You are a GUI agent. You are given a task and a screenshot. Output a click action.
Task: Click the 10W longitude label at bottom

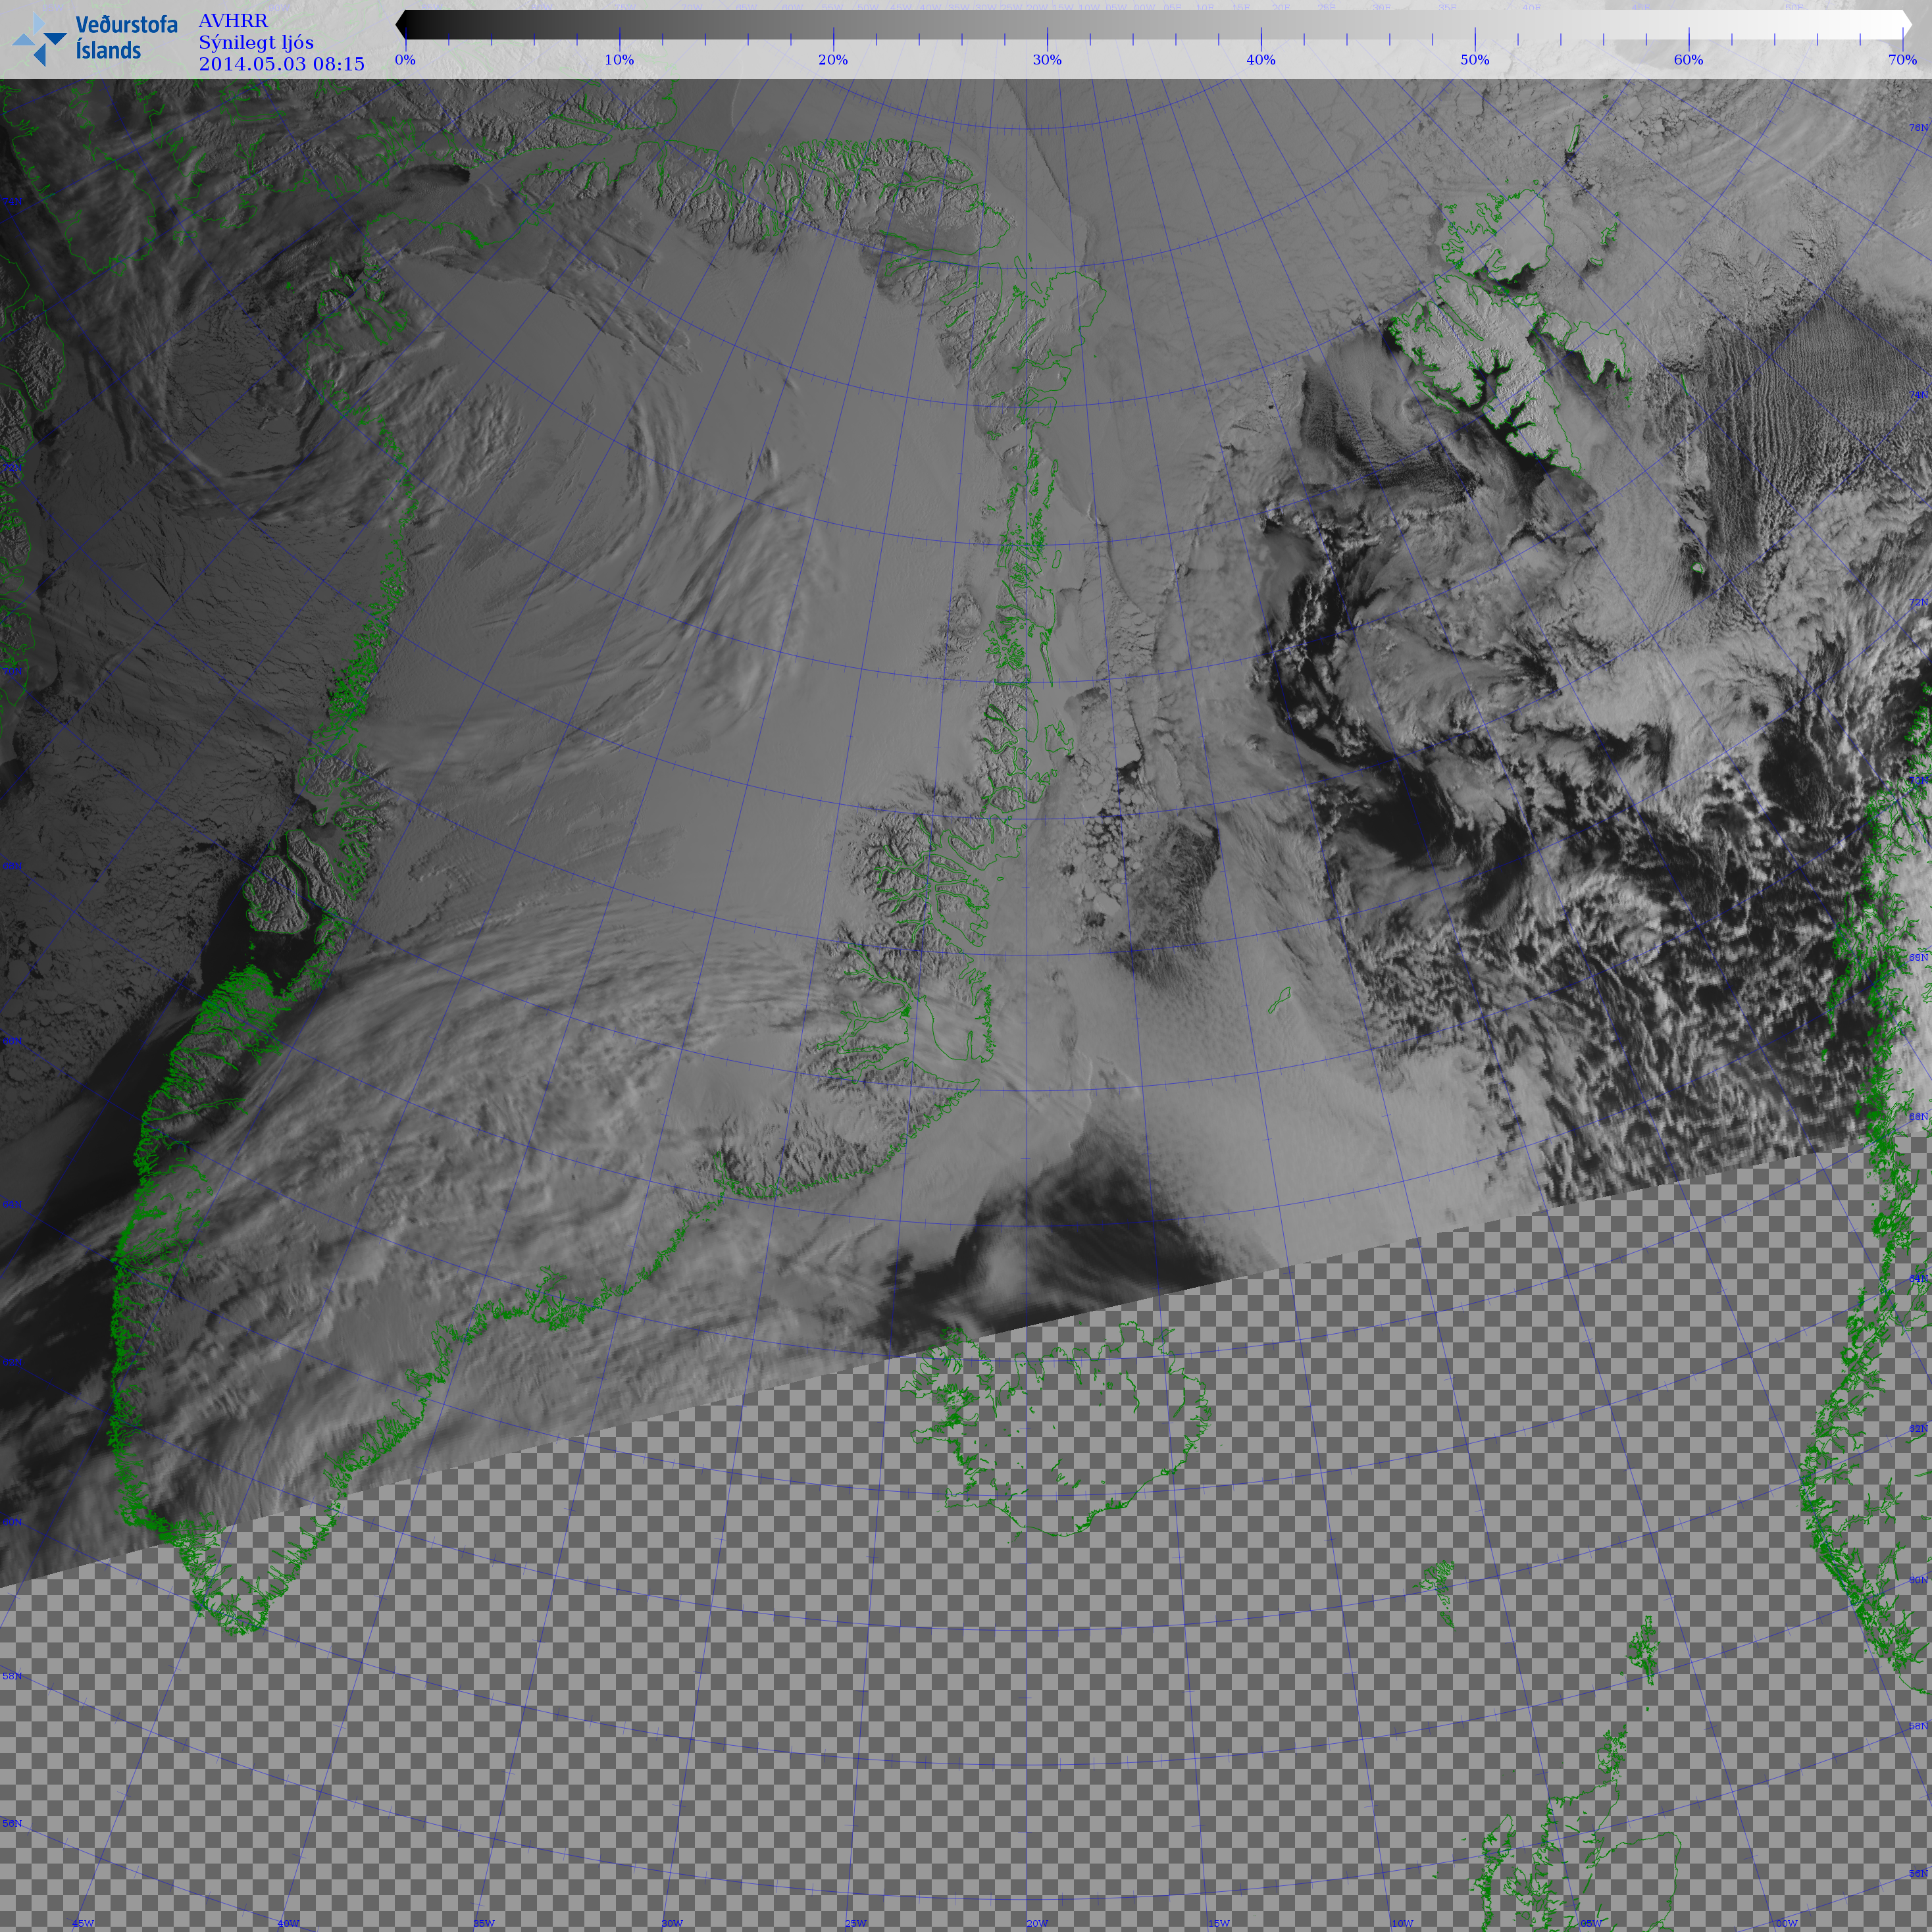tap(1402, 1923)
